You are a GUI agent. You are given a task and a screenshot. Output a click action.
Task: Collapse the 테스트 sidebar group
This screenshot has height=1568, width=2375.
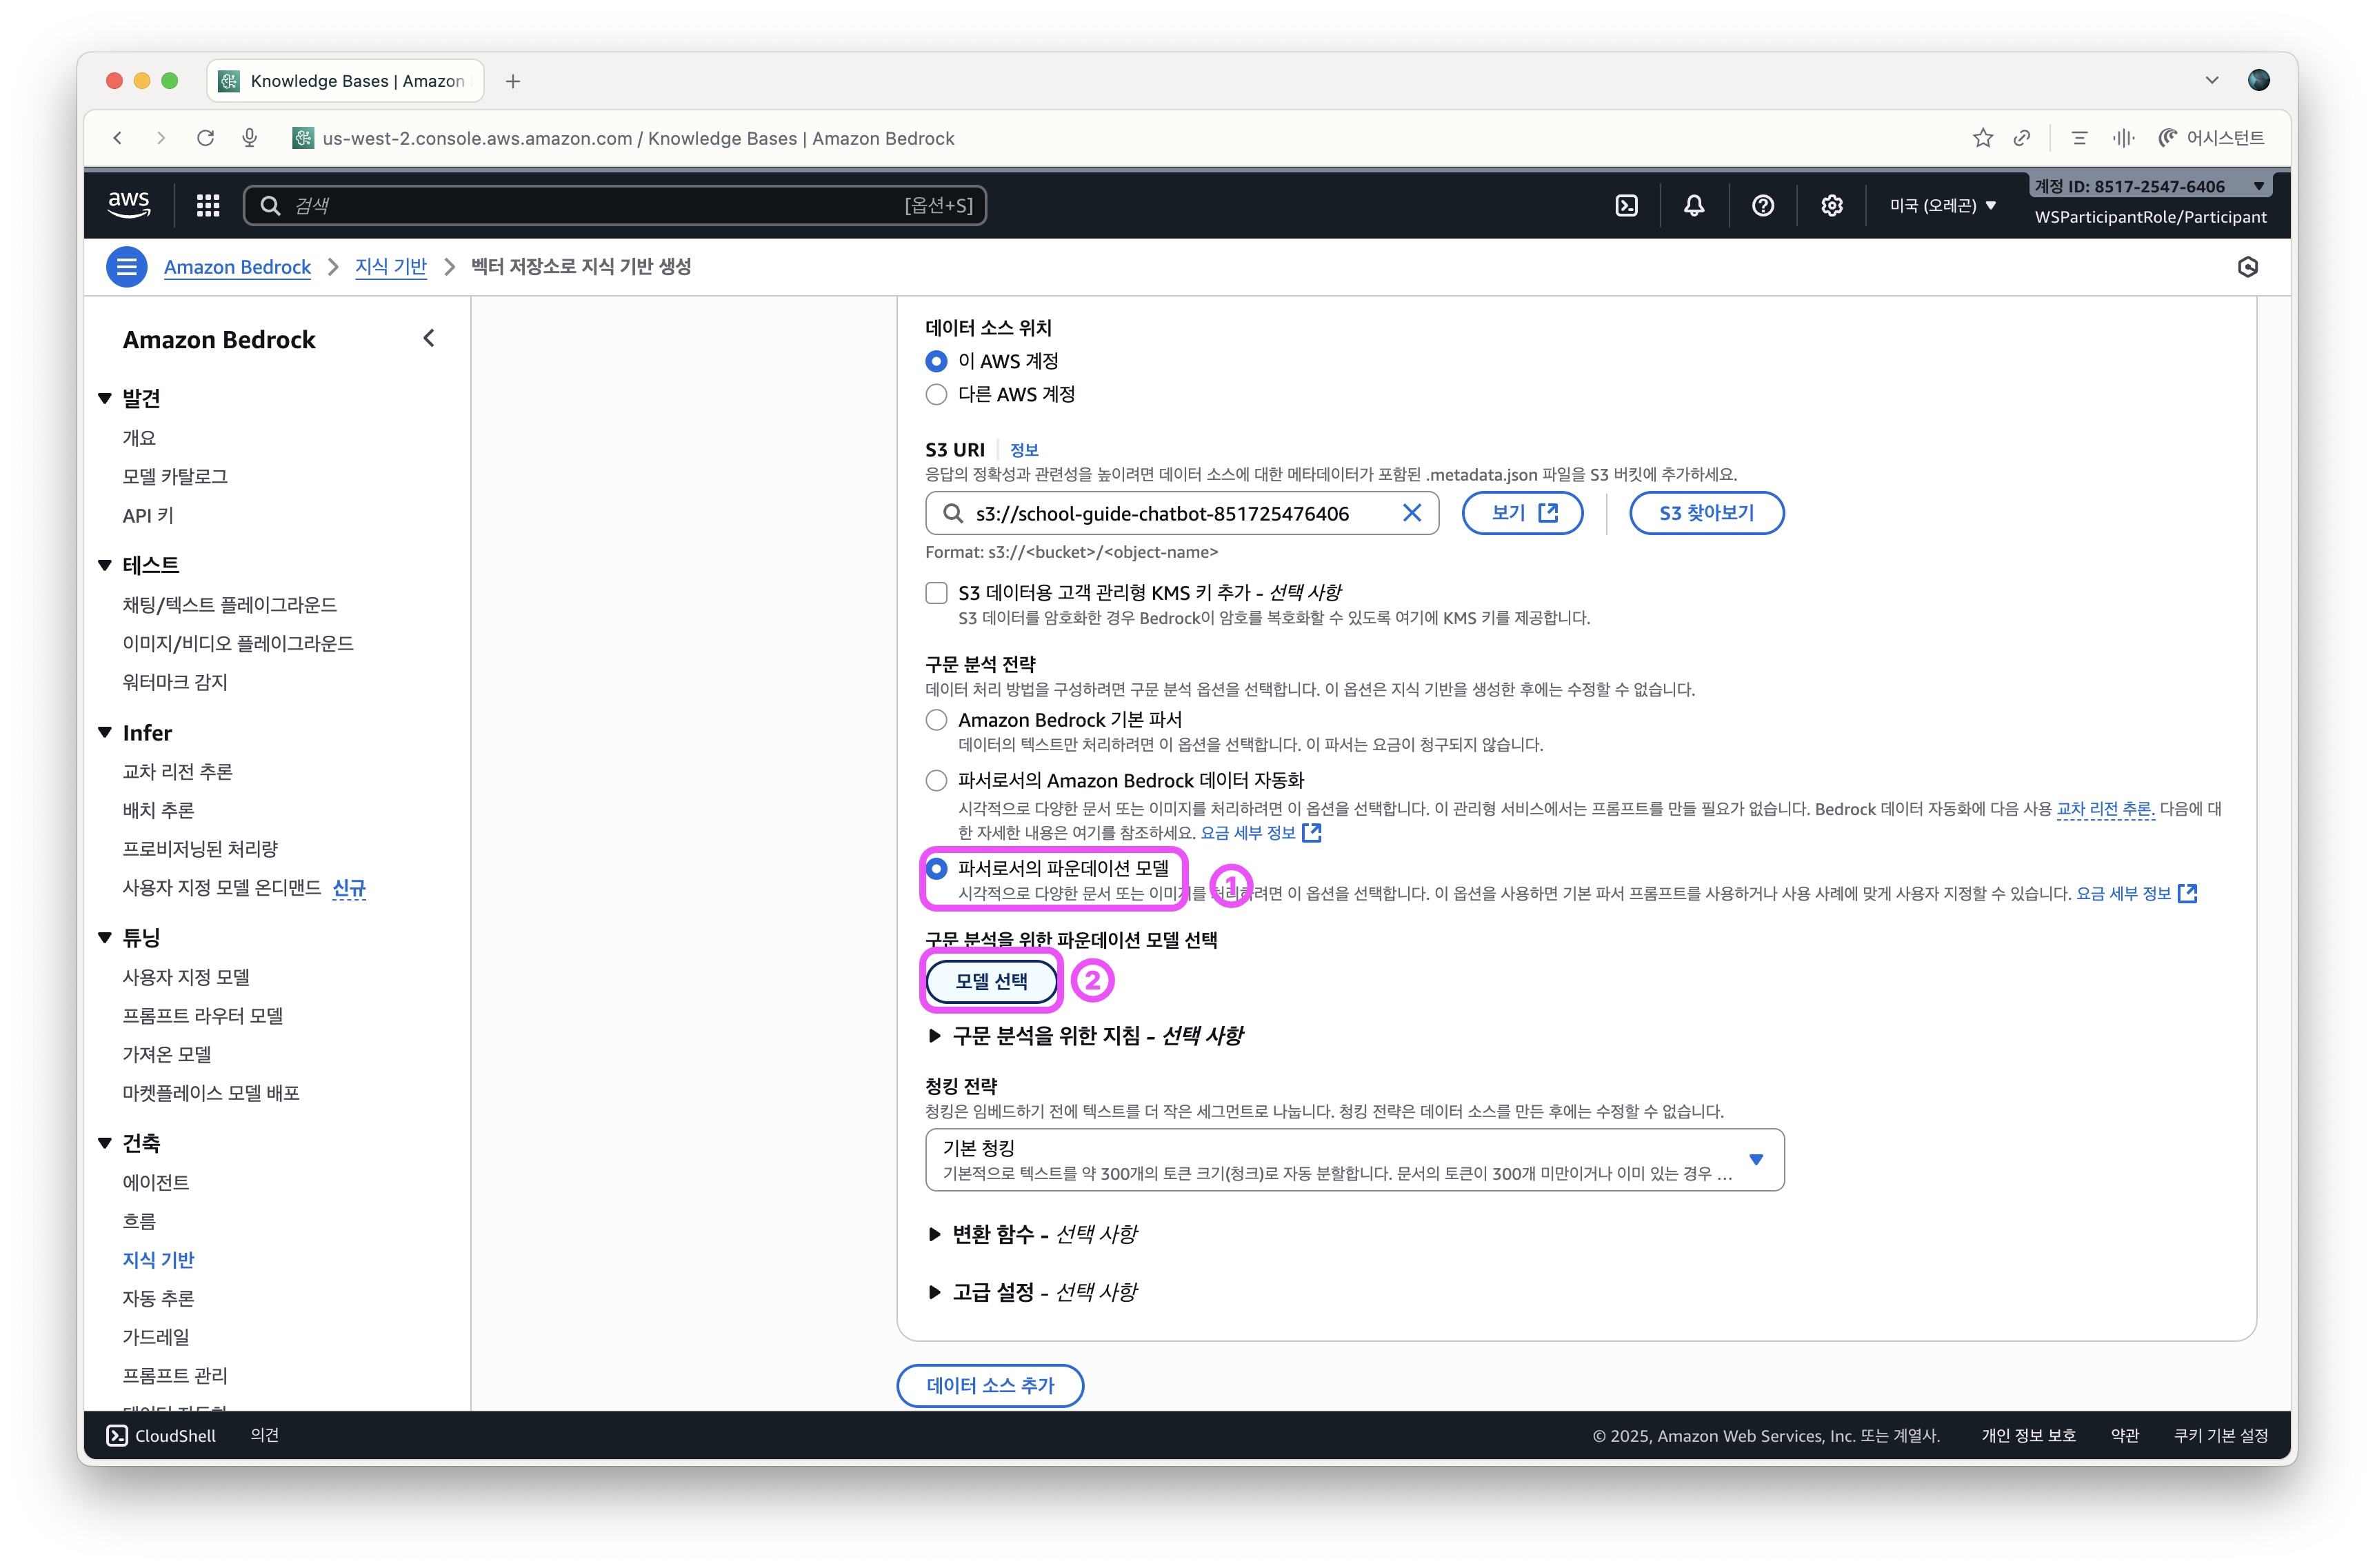coord(105,565)
